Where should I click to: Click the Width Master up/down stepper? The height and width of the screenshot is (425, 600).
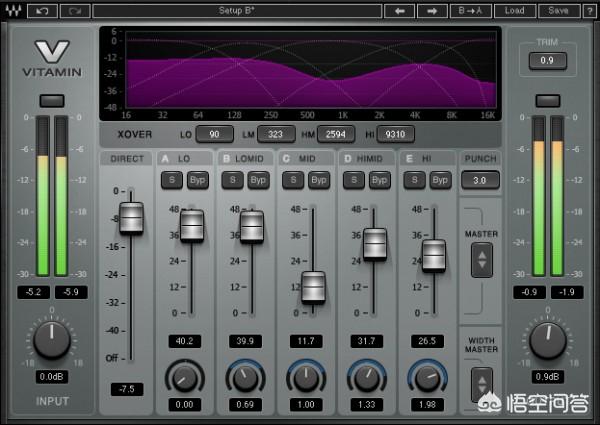[482, 385]
